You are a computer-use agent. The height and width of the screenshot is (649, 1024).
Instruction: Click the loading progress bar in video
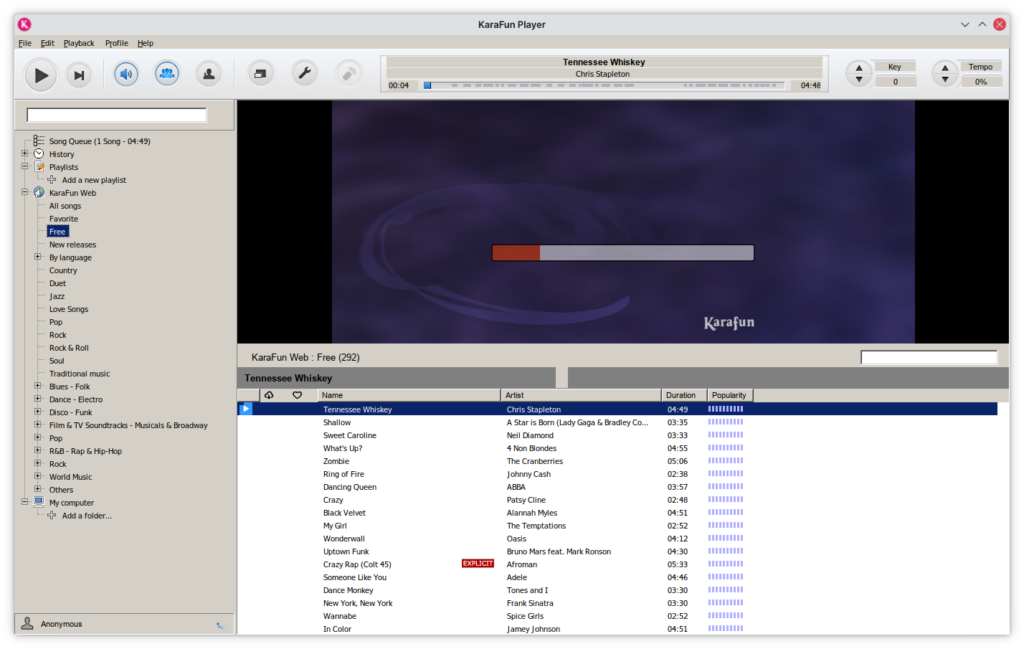click(623, 253)
